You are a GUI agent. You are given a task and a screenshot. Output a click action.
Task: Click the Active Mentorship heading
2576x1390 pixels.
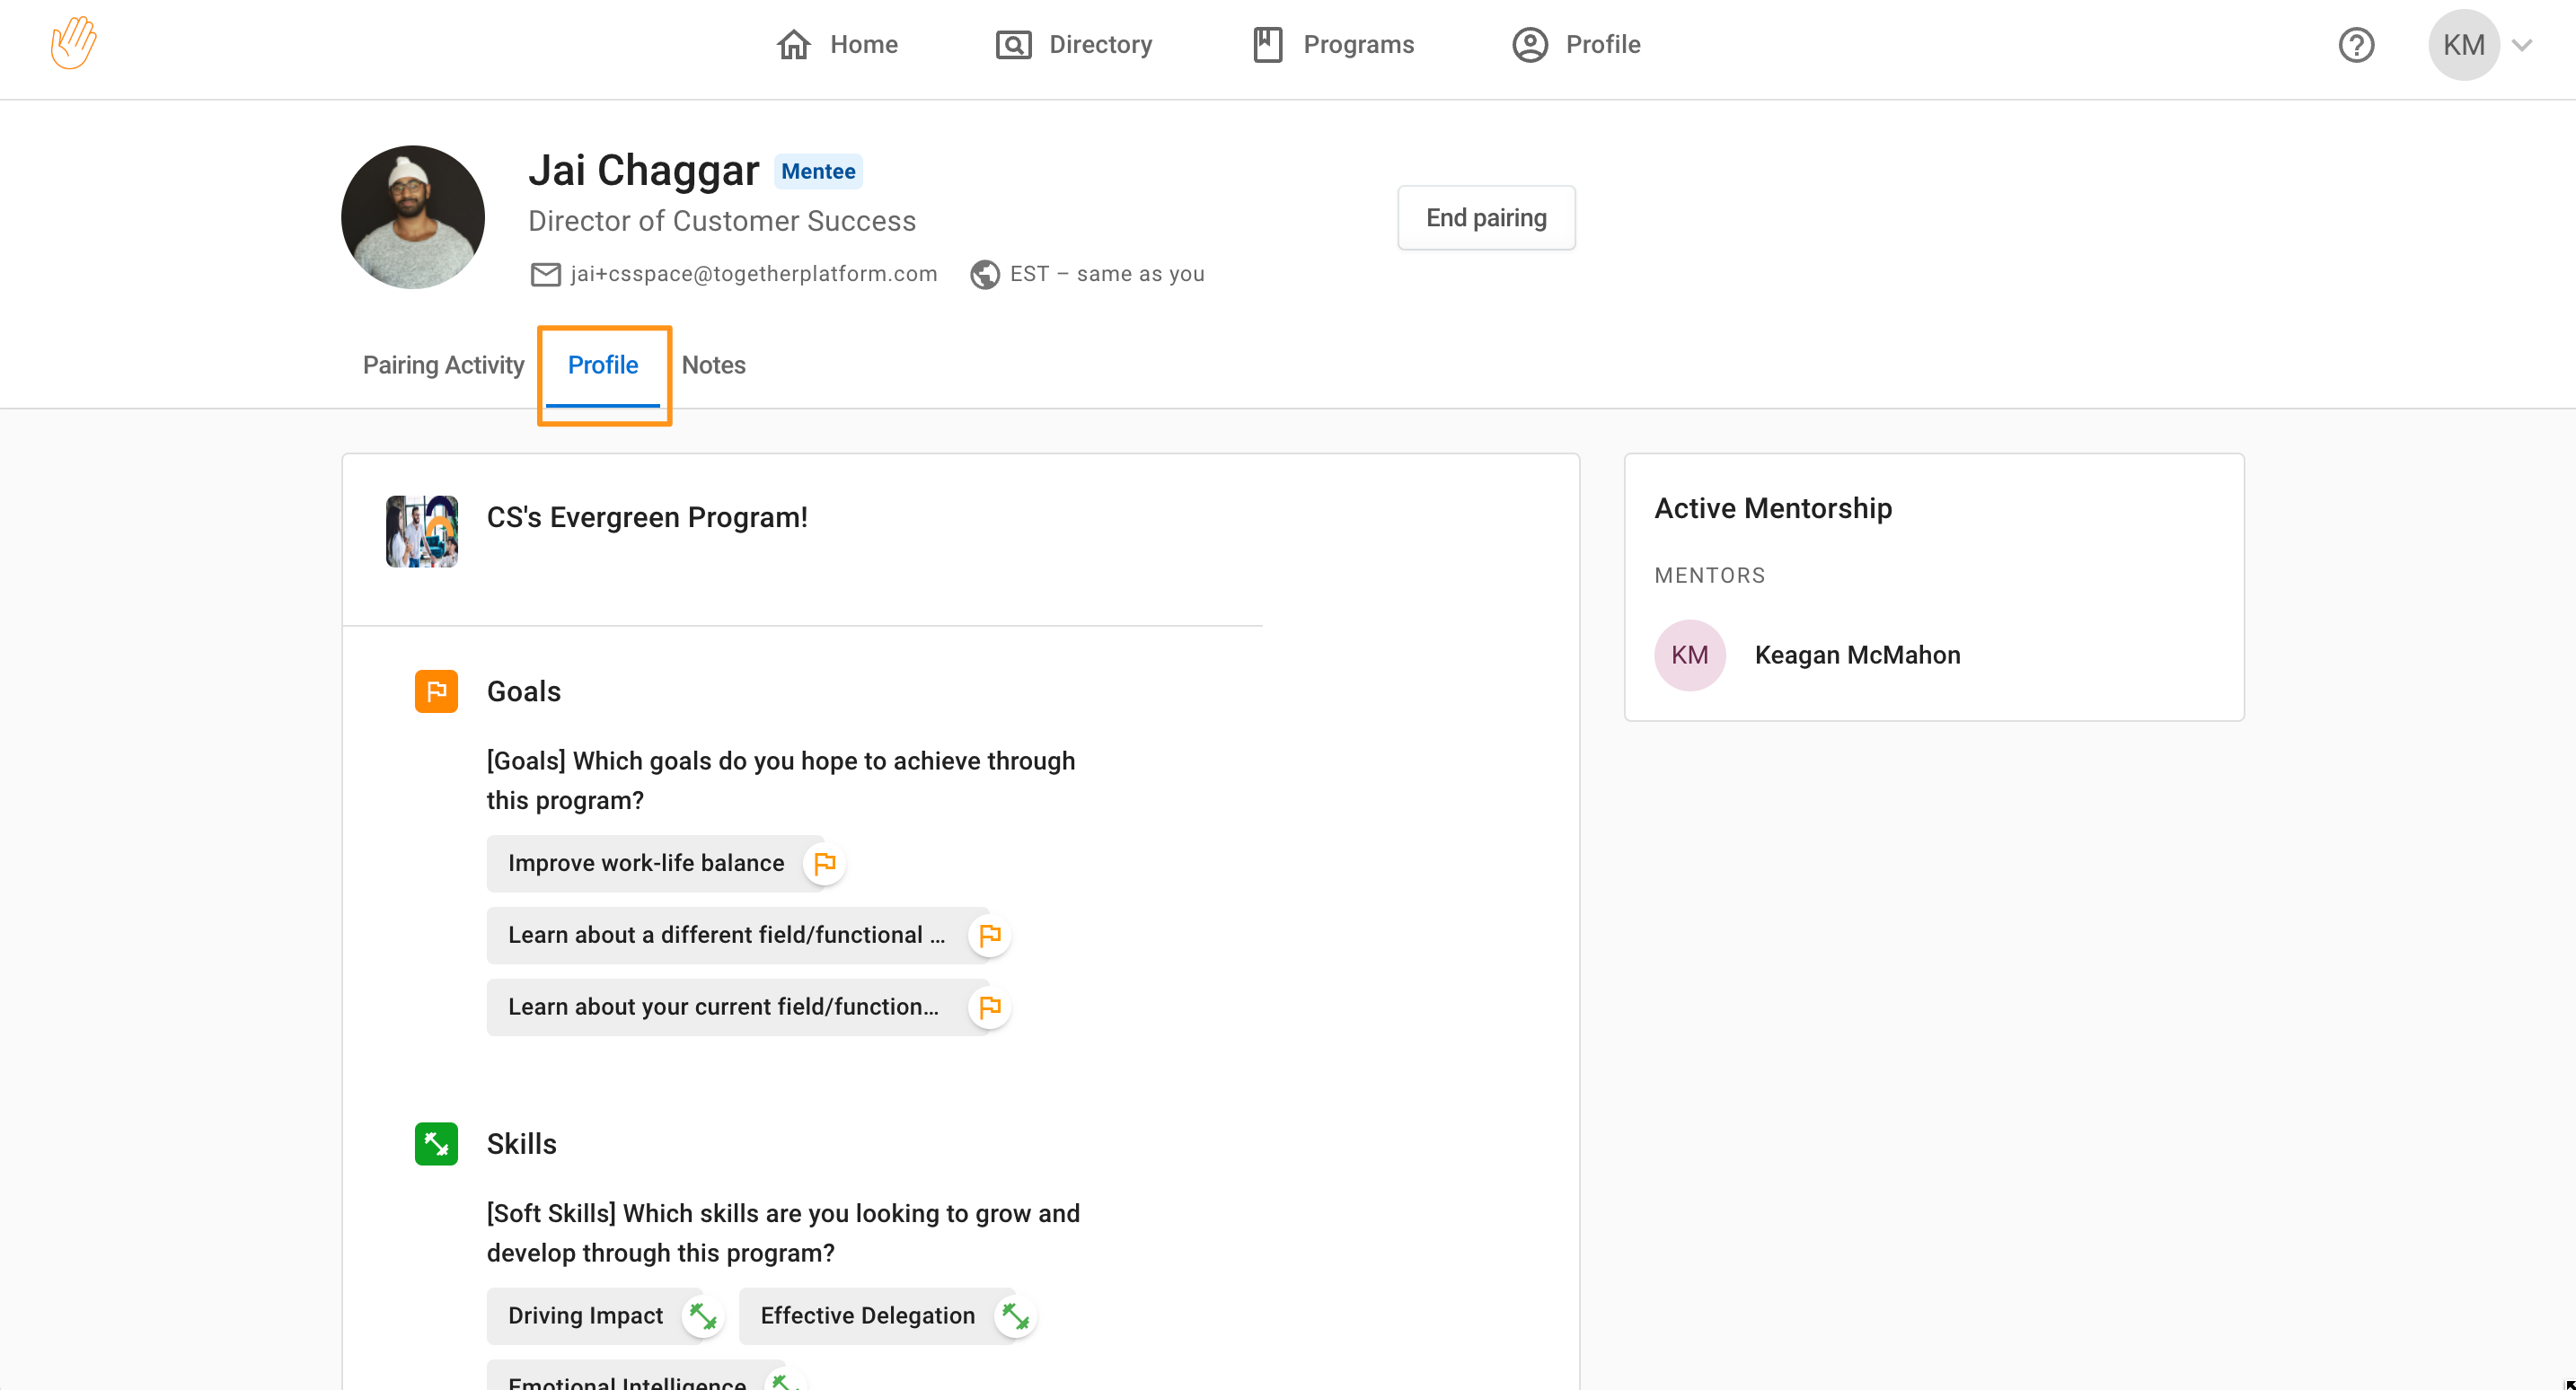tap(1773, 508)
